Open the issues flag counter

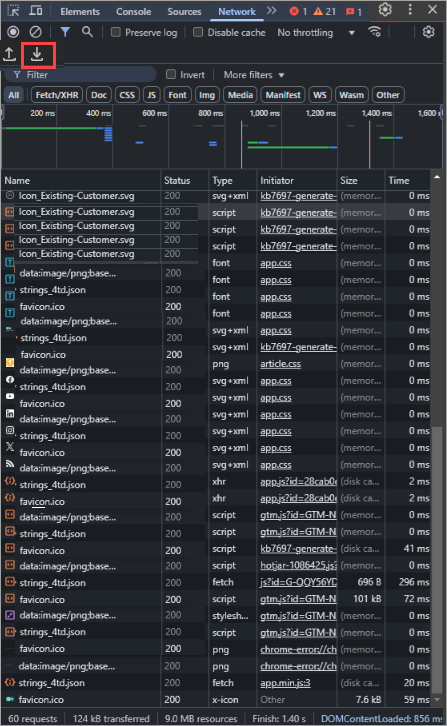point(354,11)
